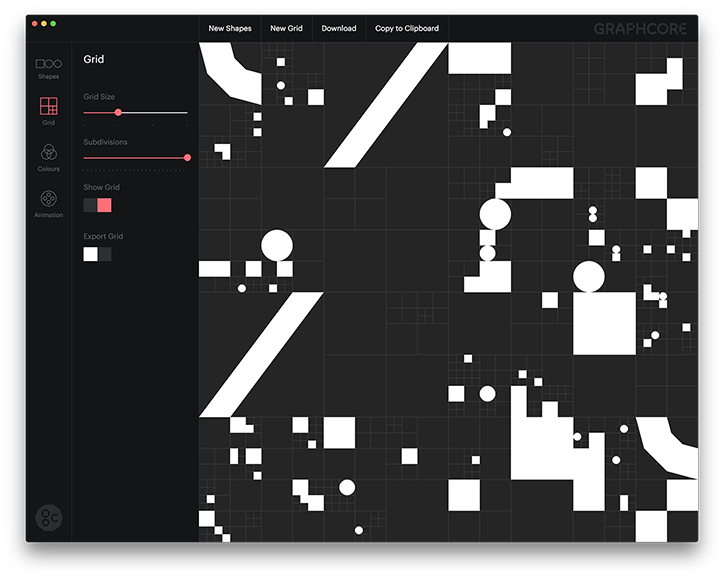
Task: Click the green maximize window button
Action: point(53,22)
